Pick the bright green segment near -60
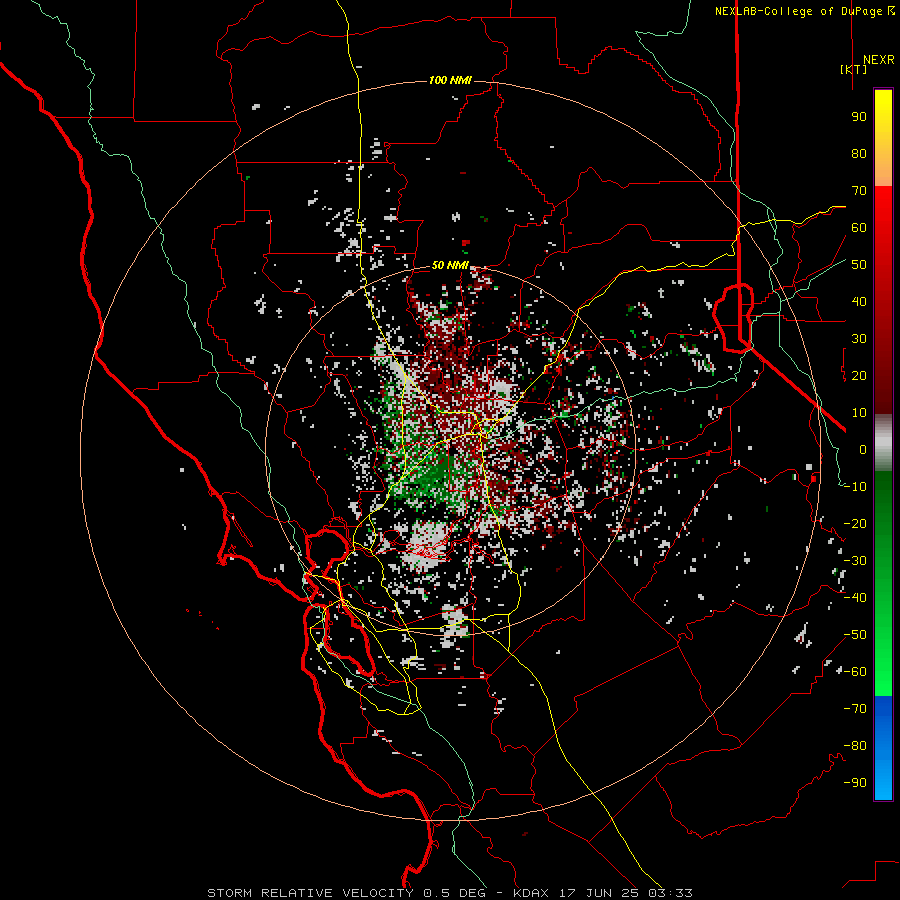Screen dimensions: 900x900 [x=883, y=672]
